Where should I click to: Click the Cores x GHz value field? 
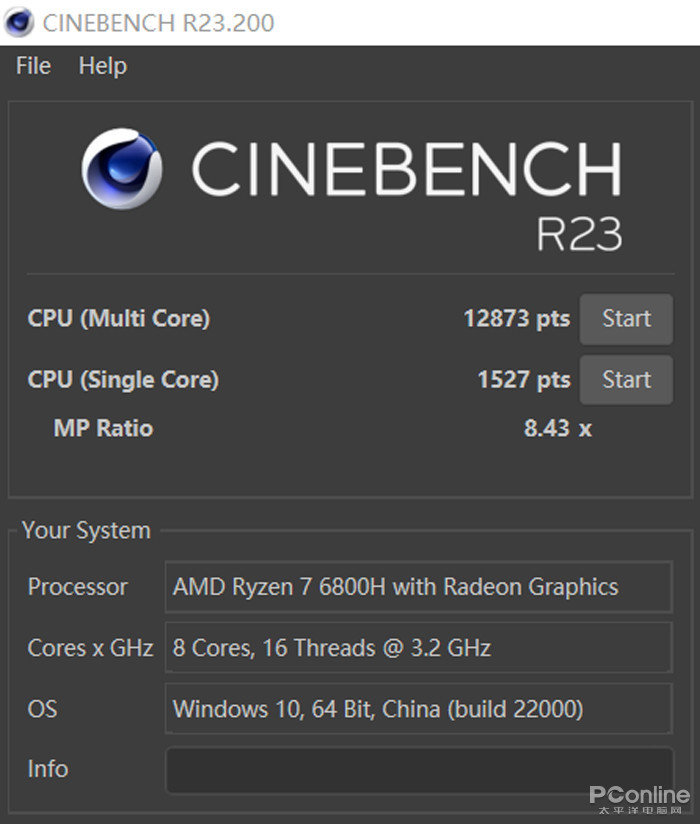418,648
